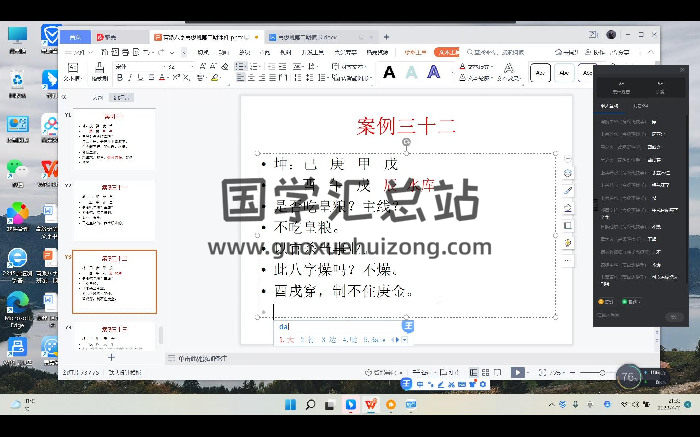Open Windows Start menu on taskbar
This screenshot has width=700, height=437.
290,405
